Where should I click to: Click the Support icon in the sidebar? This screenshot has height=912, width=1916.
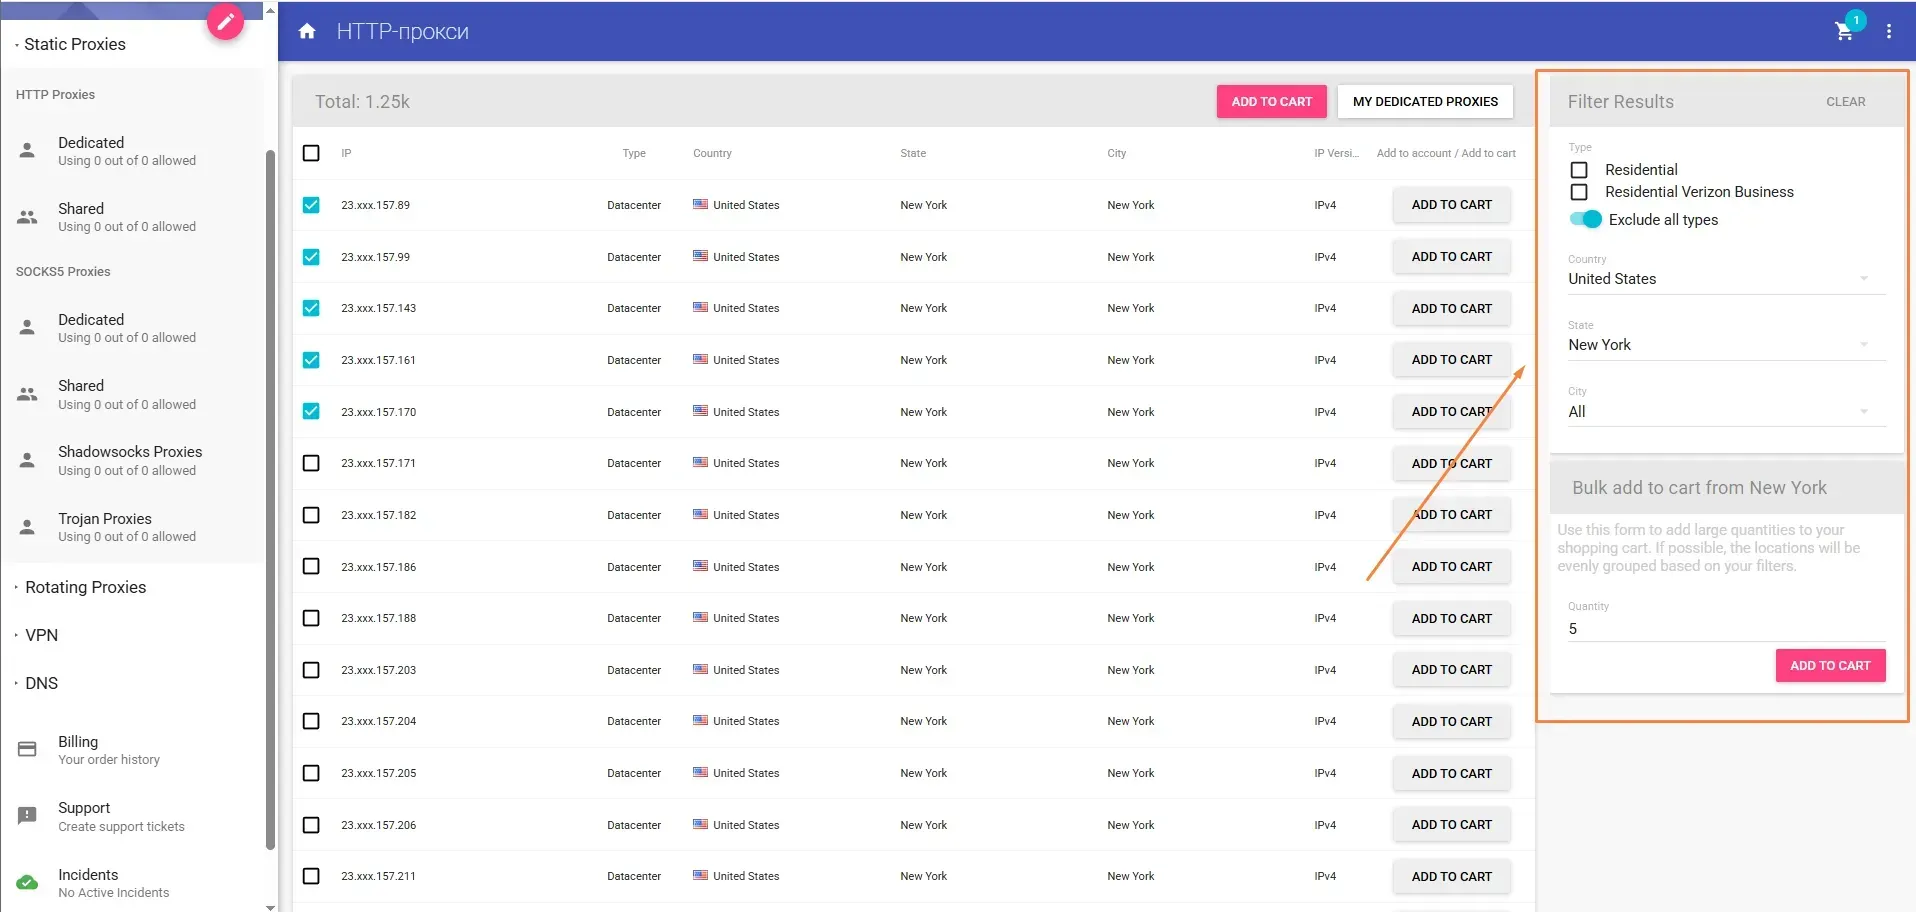(x=26, y=815)
